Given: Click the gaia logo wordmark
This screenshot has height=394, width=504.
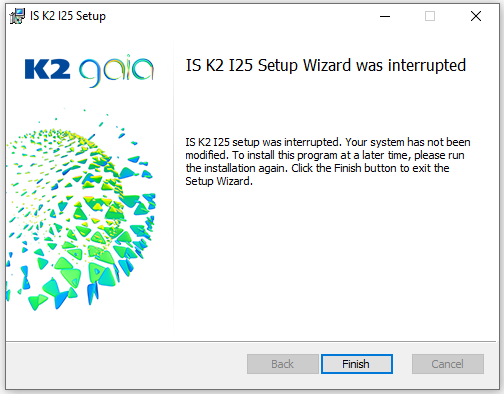Looking at the screenshot, I should pyautogui.click(x=116, y=71).
